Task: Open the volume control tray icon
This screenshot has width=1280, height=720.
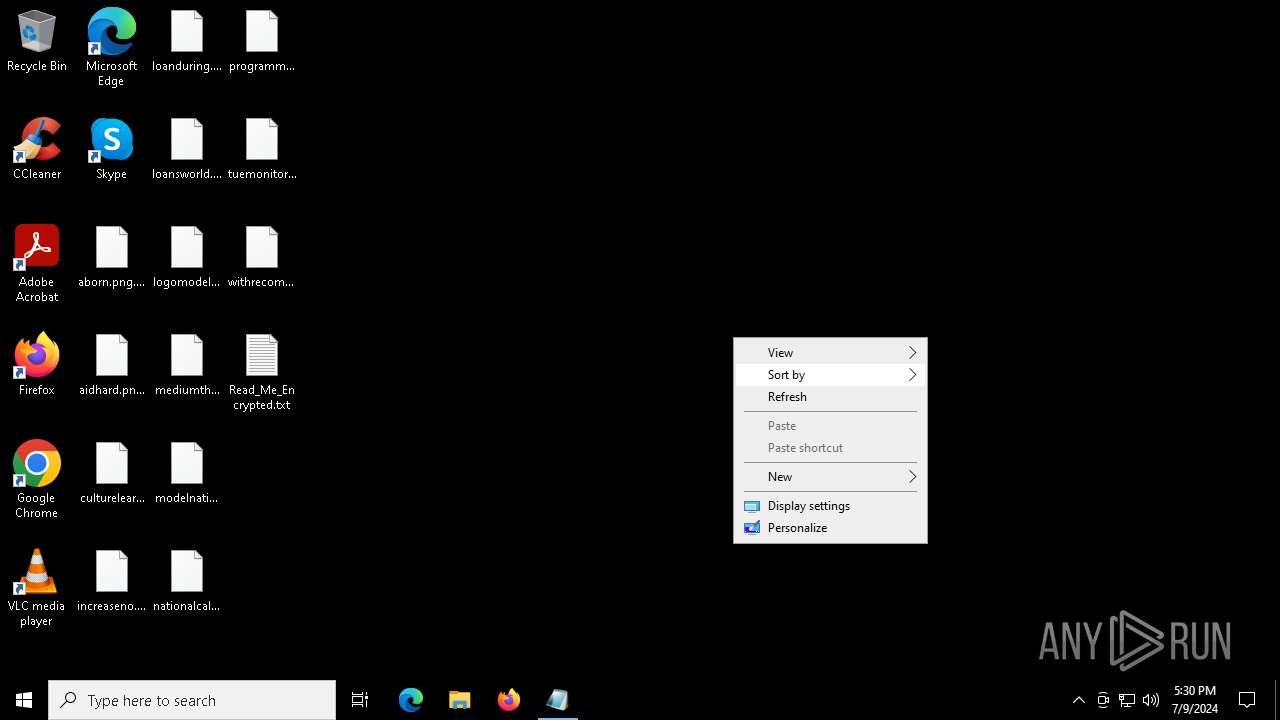Action: click(1151, 700)
